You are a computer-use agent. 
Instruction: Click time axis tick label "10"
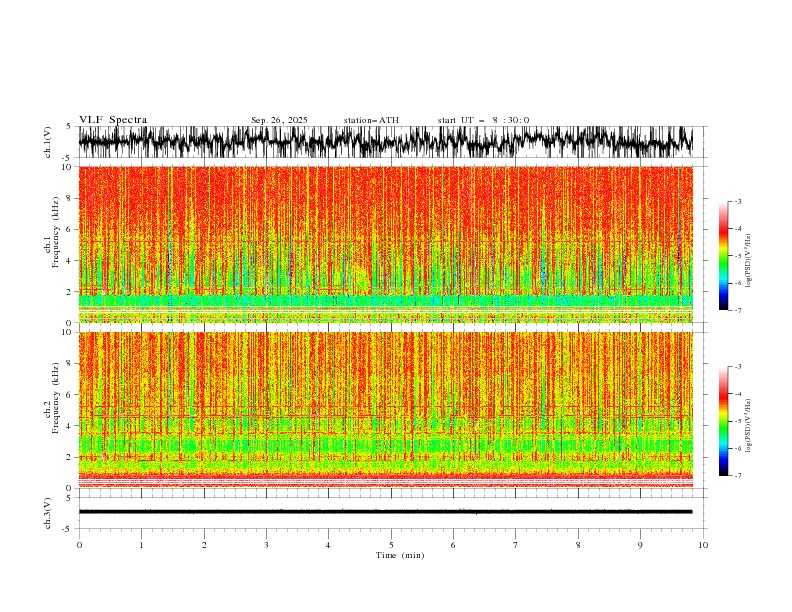[x=703, y=545]
